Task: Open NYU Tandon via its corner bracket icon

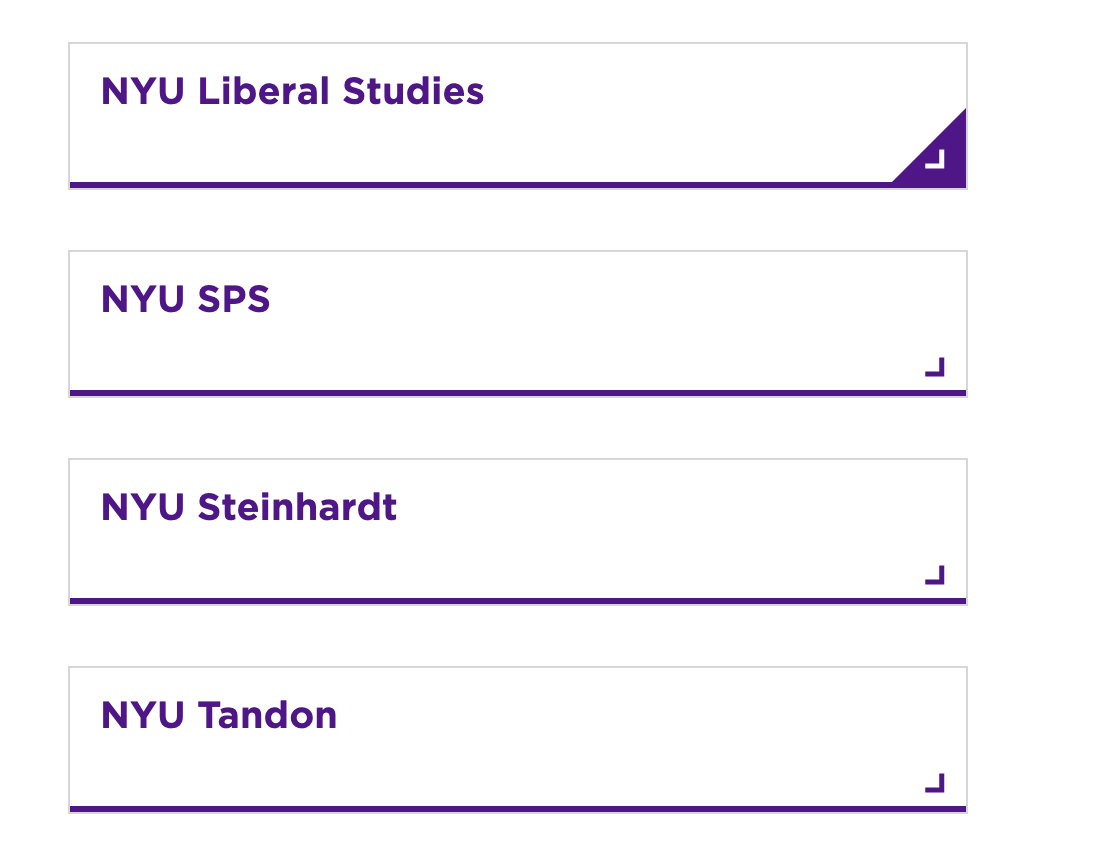Action: [x=935, y=783]
